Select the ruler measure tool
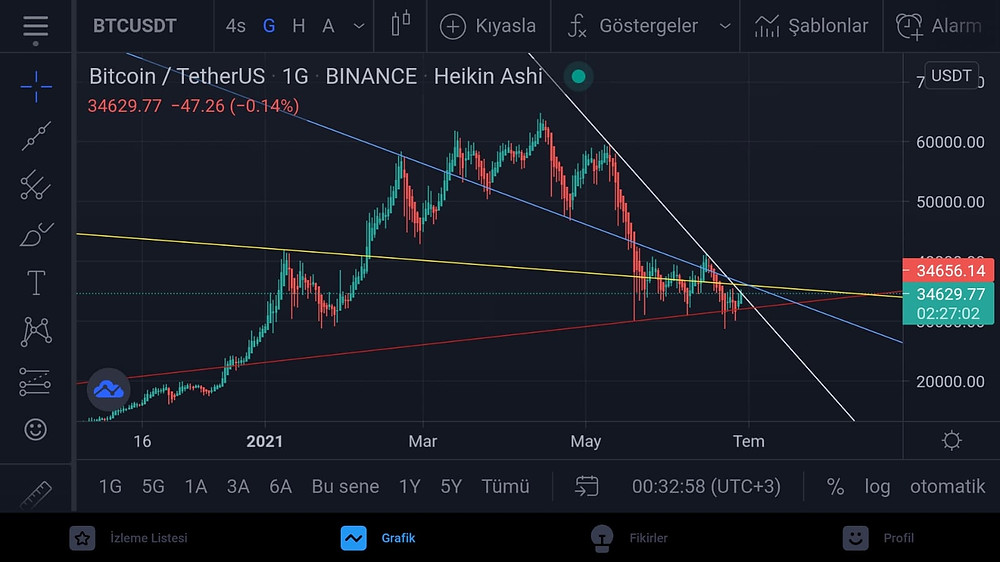Viewport: 1000px width, 562px height. 36,494
